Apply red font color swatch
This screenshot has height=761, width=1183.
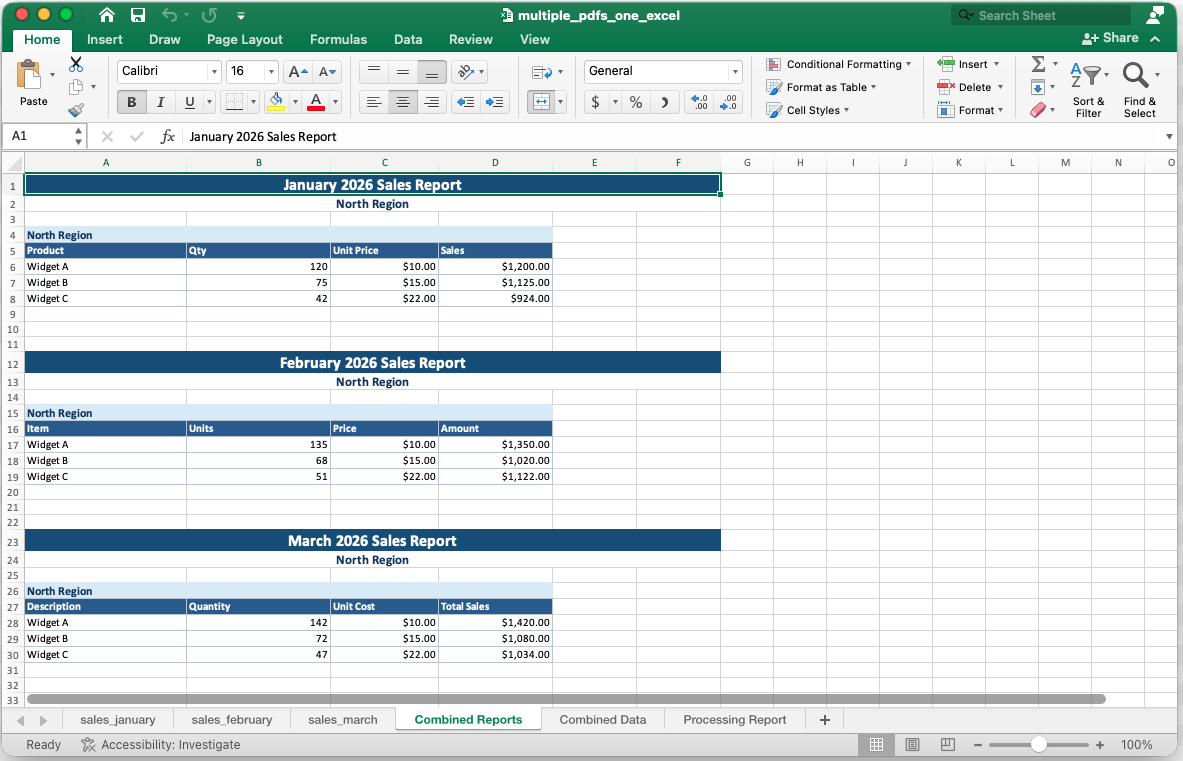tap(316, 102)
